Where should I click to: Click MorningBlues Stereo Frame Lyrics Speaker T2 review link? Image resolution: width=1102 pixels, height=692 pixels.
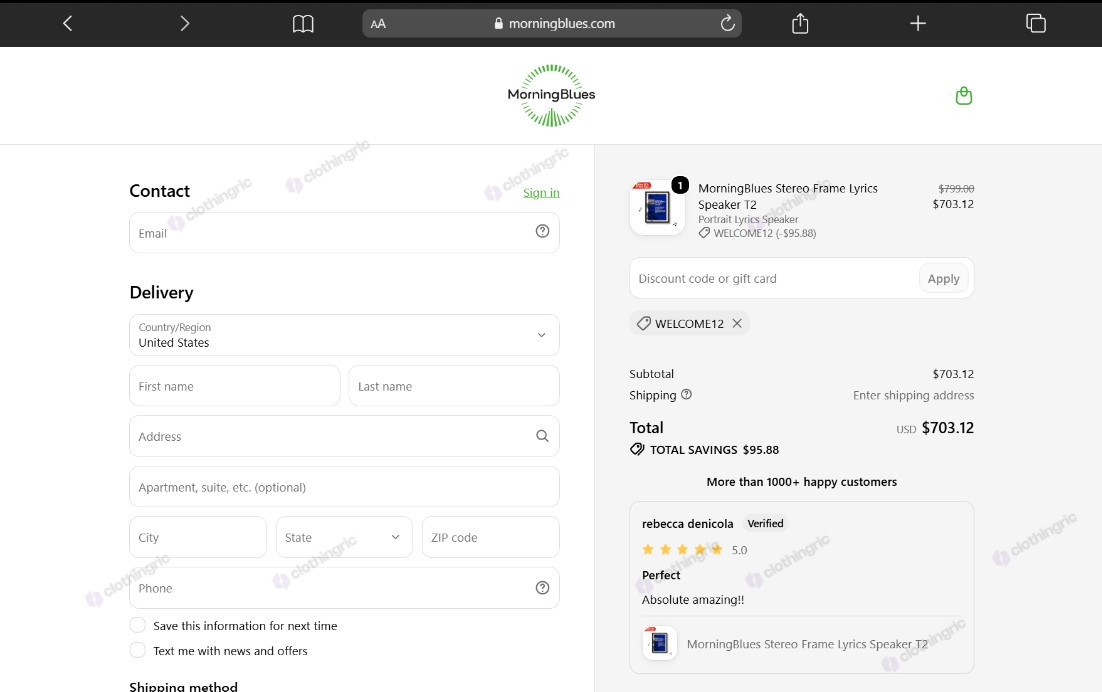click(807, 644)
